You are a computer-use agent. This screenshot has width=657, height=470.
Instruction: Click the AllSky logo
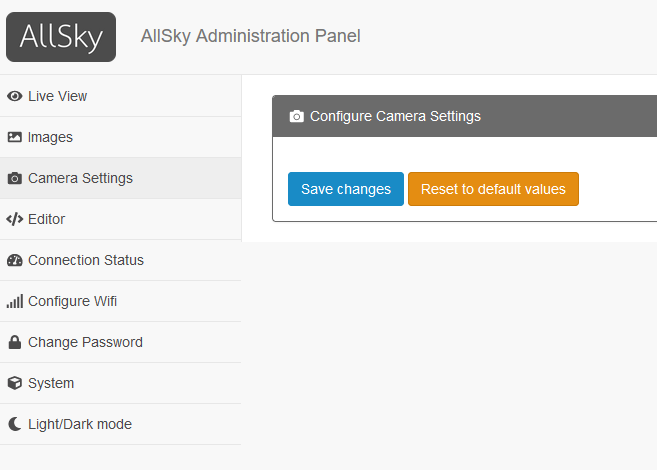[61, 37]
